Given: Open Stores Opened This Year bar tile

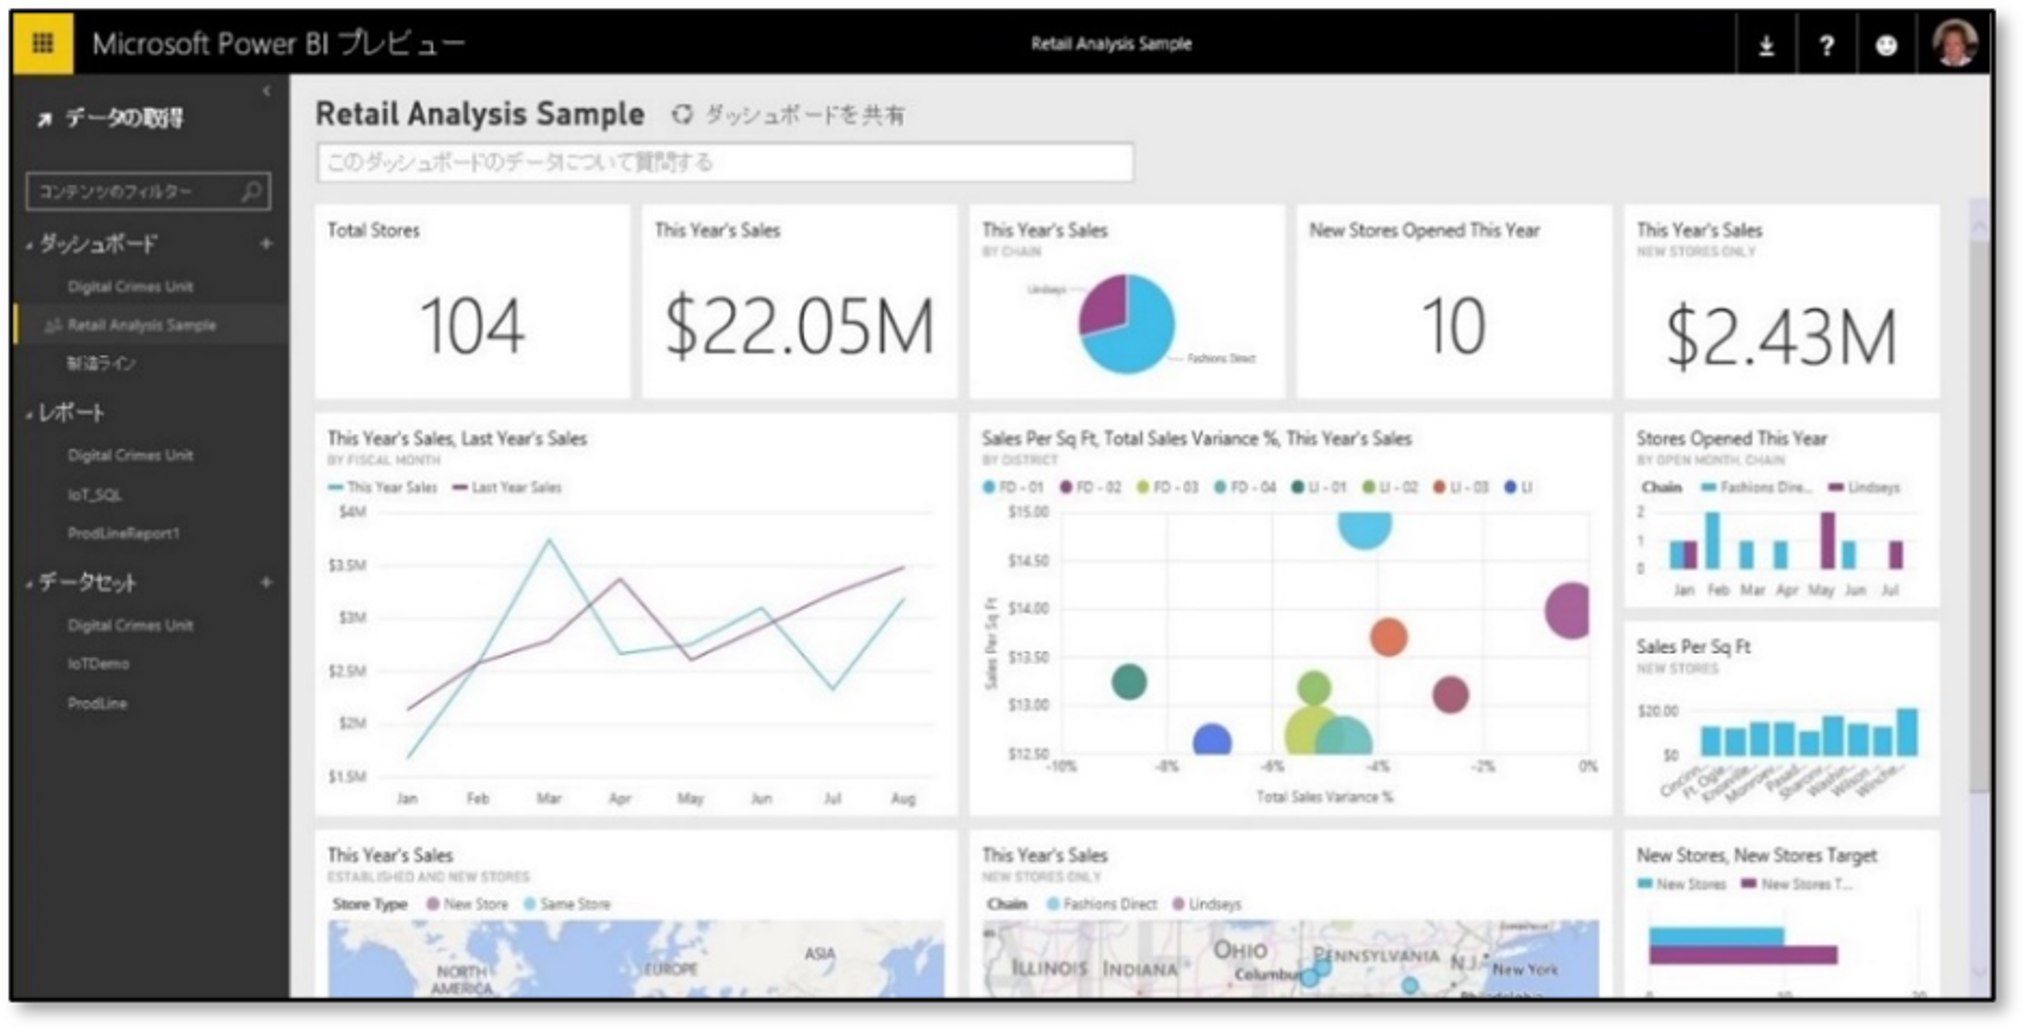Looking at the screenshot, I should (x=1781, y=510).
